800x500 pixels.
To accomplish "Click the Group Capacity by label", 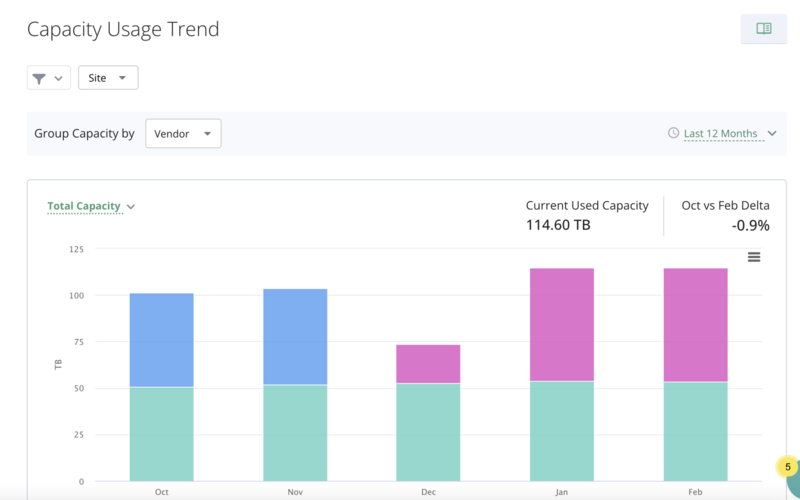I will click(x=84, y=134).
